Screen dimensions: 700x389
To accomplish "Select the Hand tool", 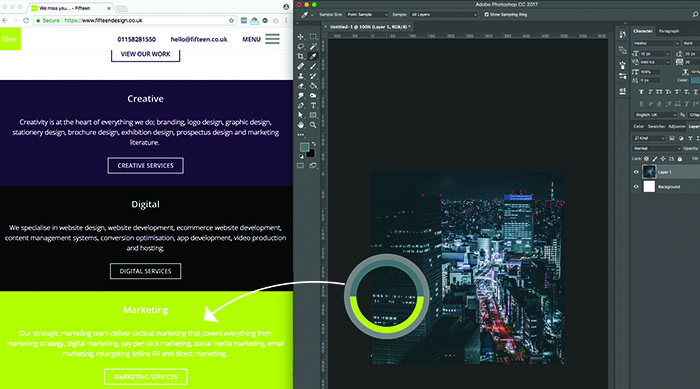I will pyautogui.click(x=301, y=125).
